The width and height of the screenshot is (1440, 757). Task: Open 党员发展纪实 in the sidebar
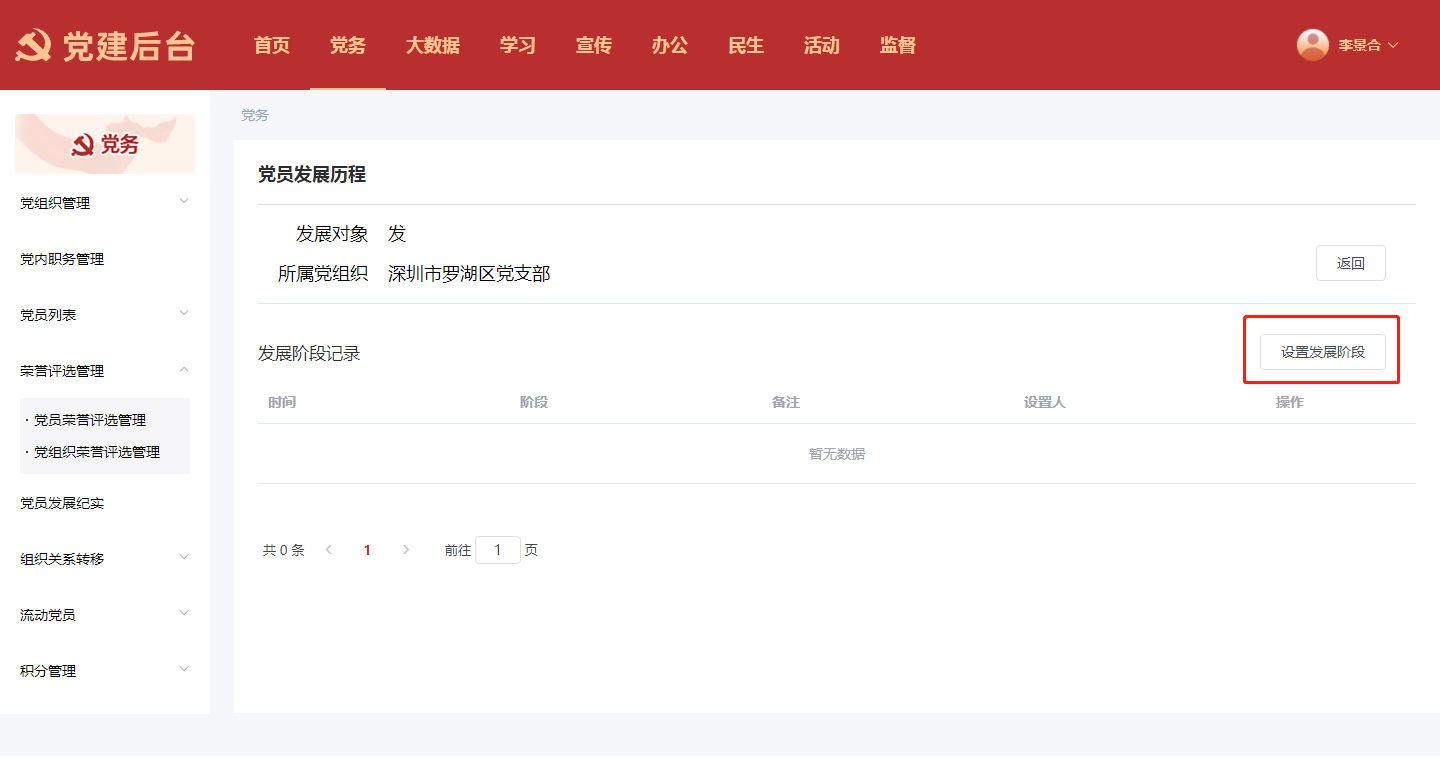click(62, 503)
